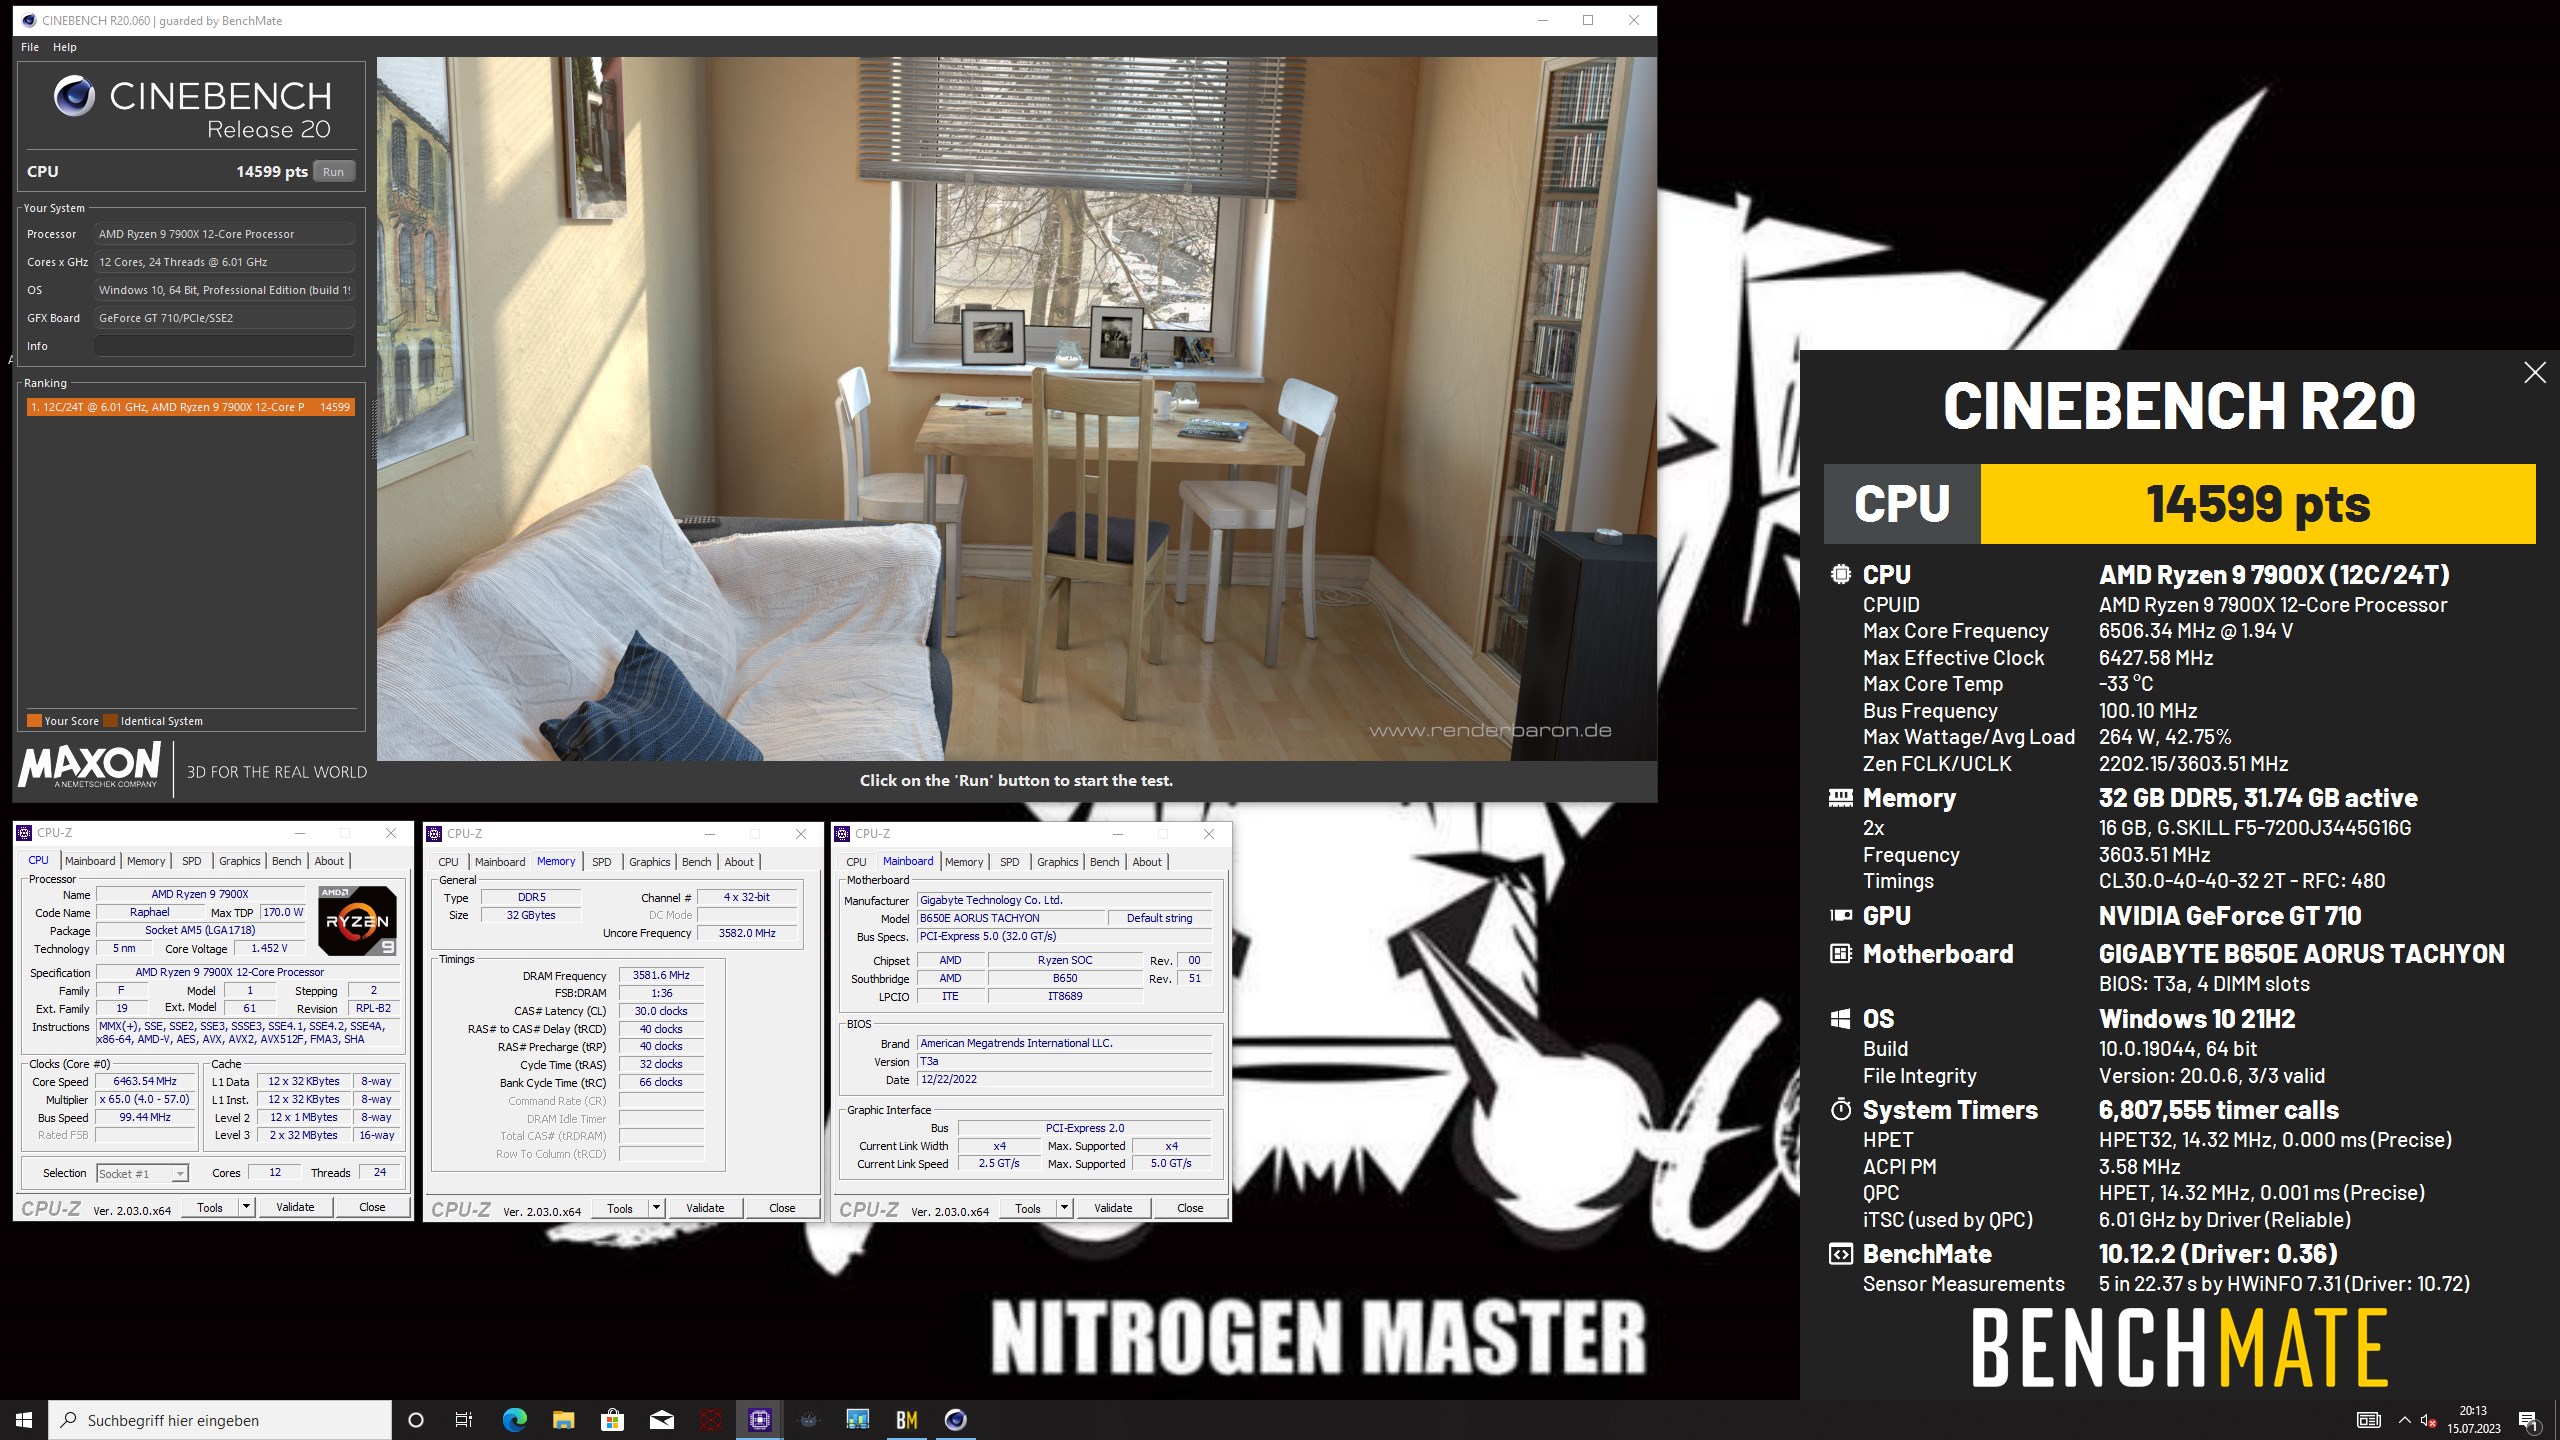Click the Ryzen 9 logo in CPU-Z
The width and height of the screenshot is (2560, 1440).
[357, 920]
